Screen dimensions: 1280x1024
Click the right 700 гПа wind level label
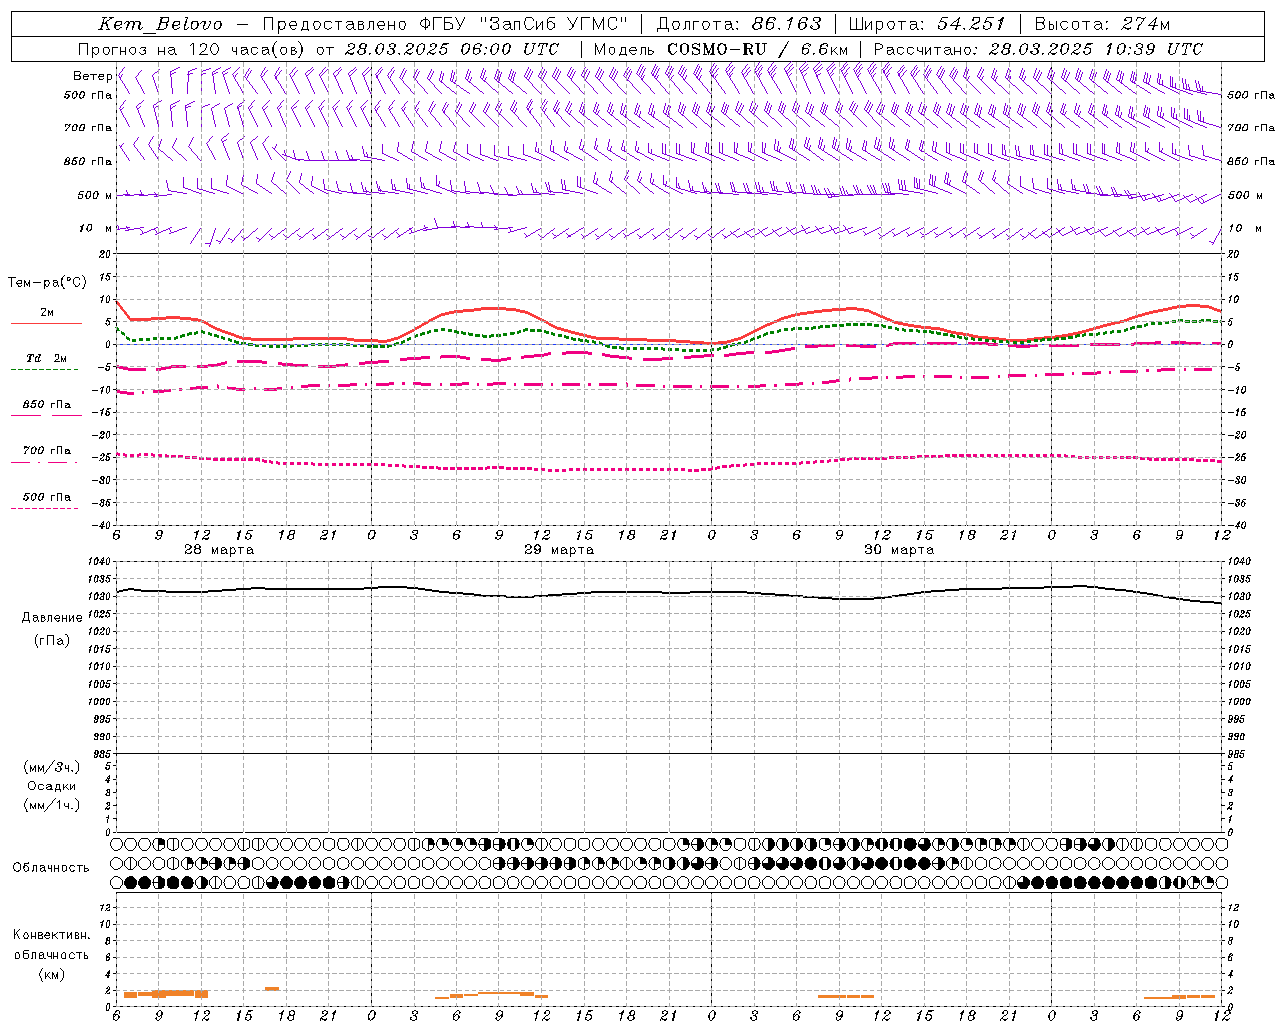(1251, 128)
